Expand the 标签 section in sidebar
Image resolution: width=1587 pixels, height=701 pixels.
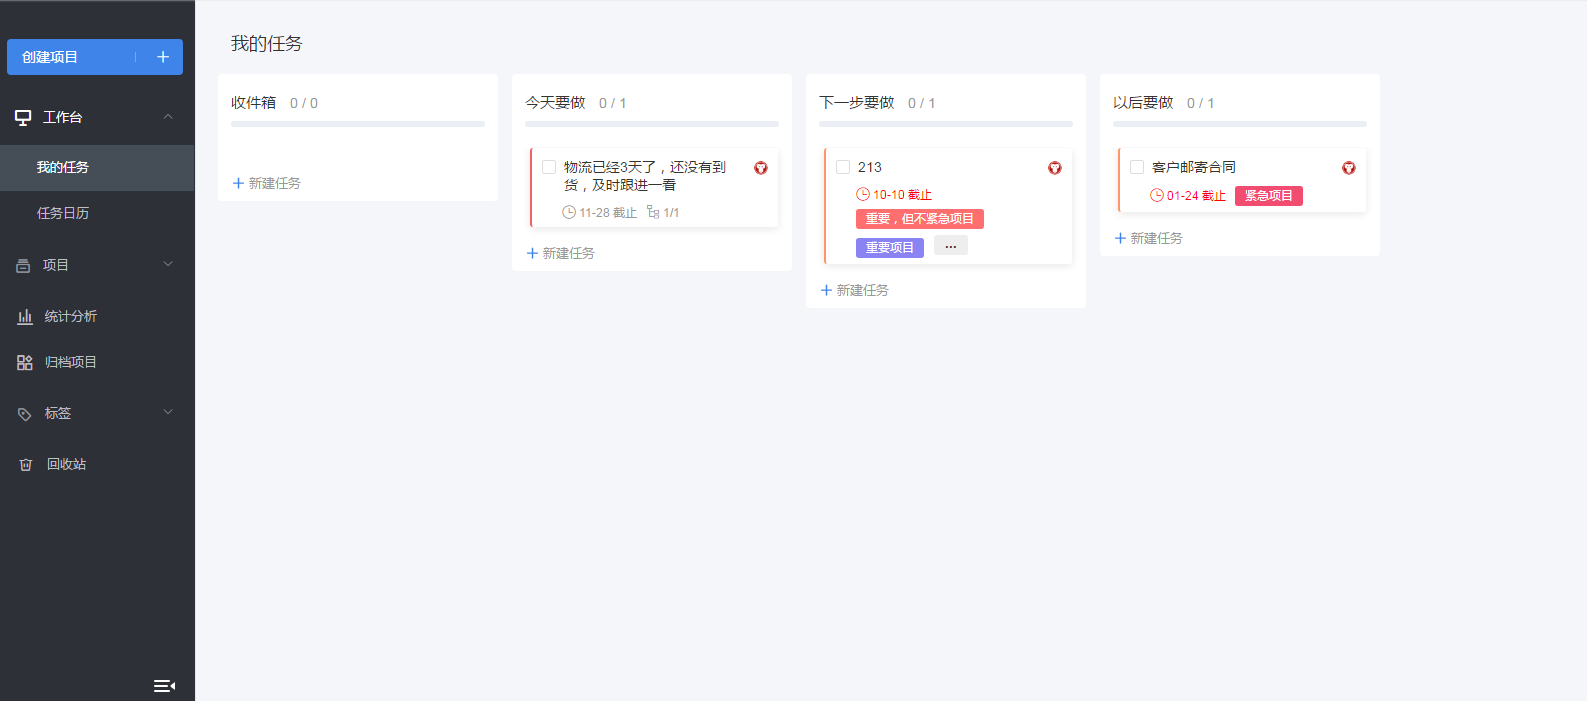(x=168, y=413)
